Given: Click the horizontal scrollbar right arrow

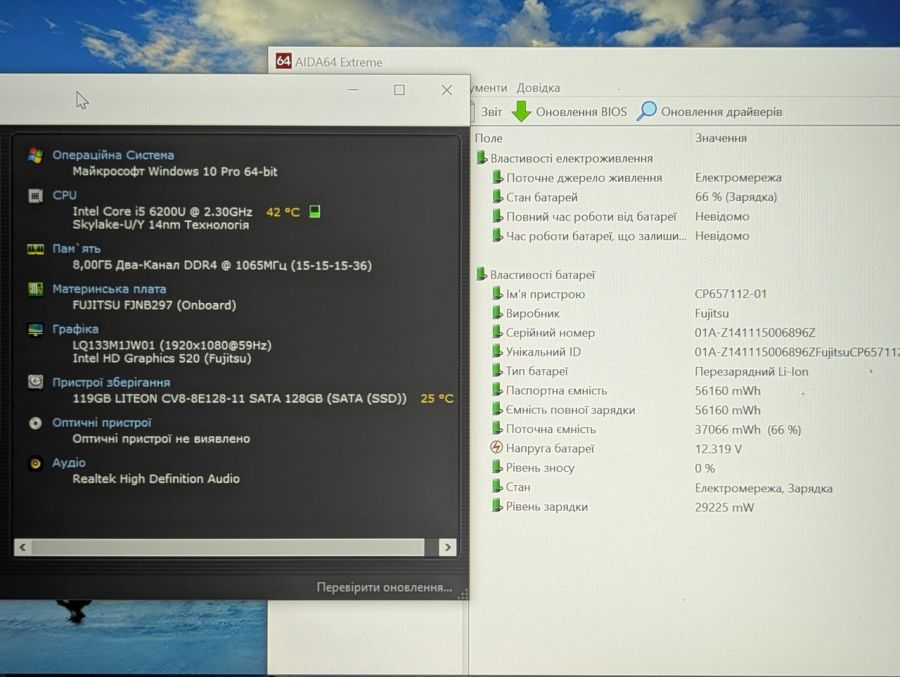Looking at the screenshot, I should (448, 547).
